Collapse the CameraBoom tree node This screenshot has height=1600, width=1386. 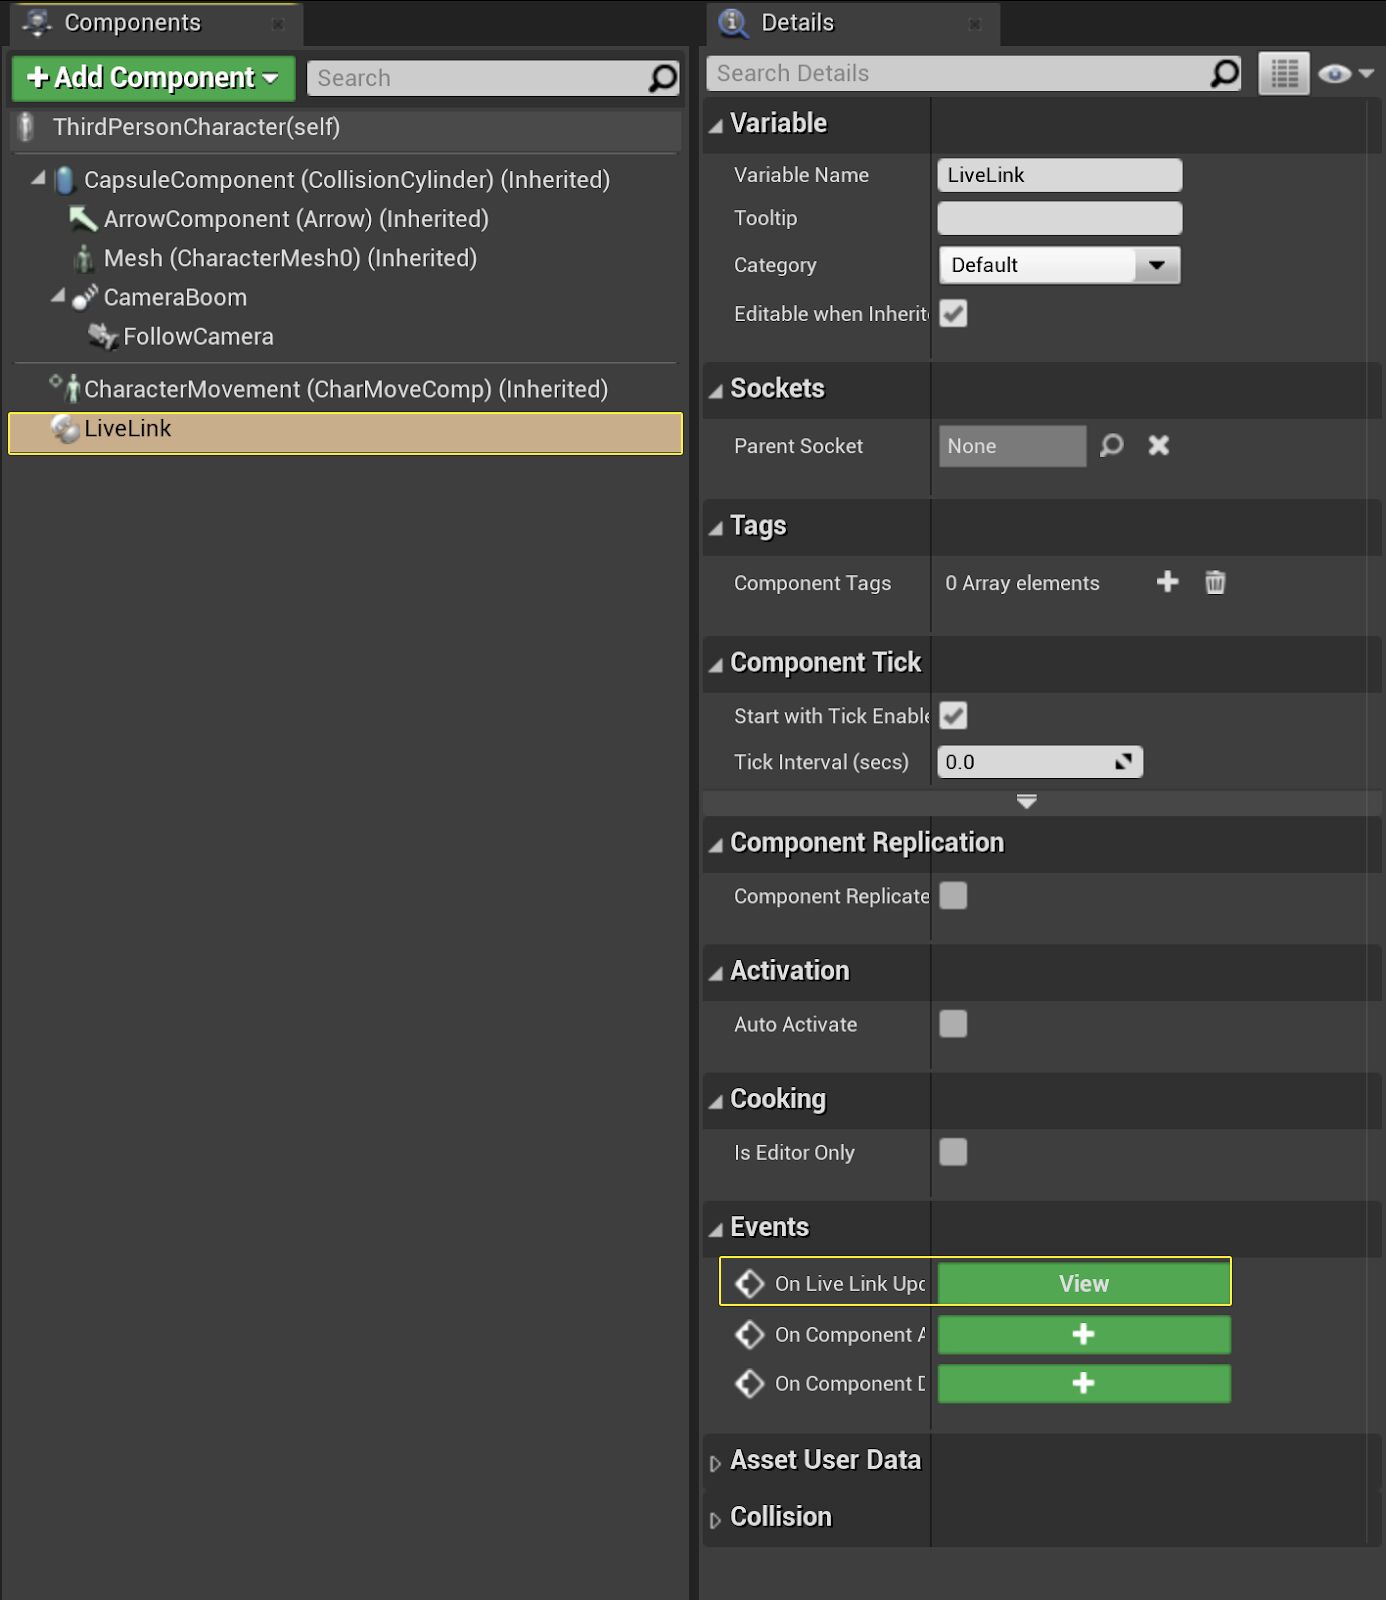58,297
